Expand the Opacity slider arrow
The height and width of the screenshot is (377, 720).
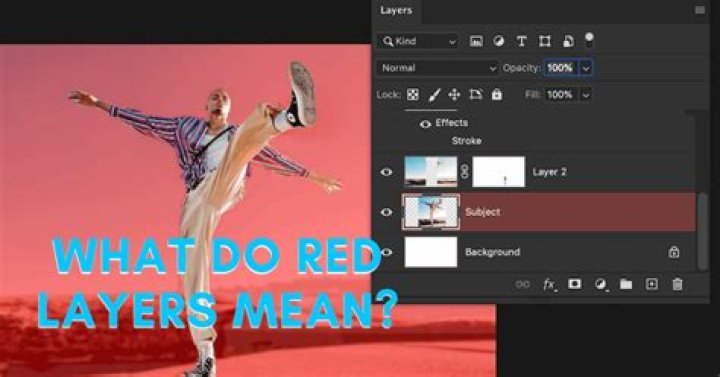pyautogui.click(x=586, y=68)
